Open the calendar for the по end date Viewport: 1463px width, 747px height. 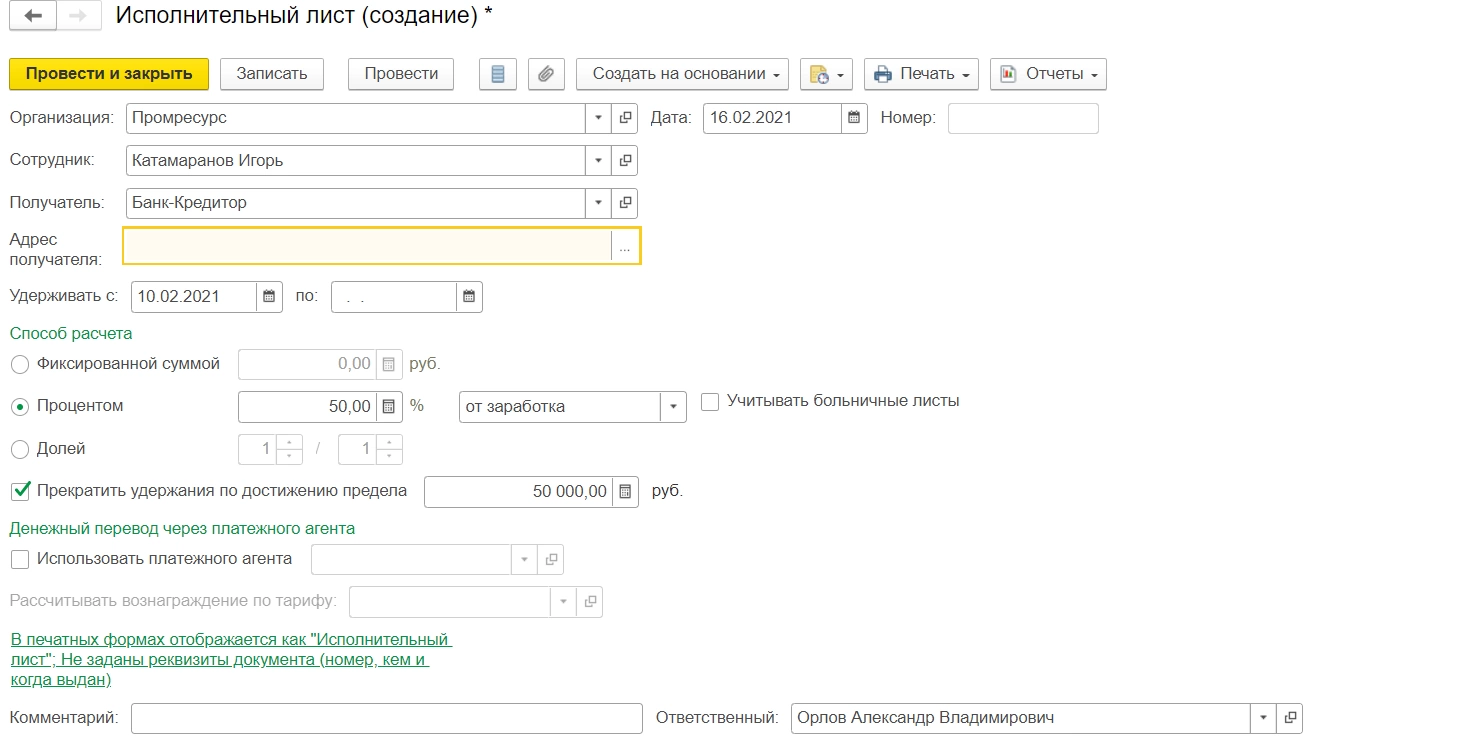click(x=469, y=297)
